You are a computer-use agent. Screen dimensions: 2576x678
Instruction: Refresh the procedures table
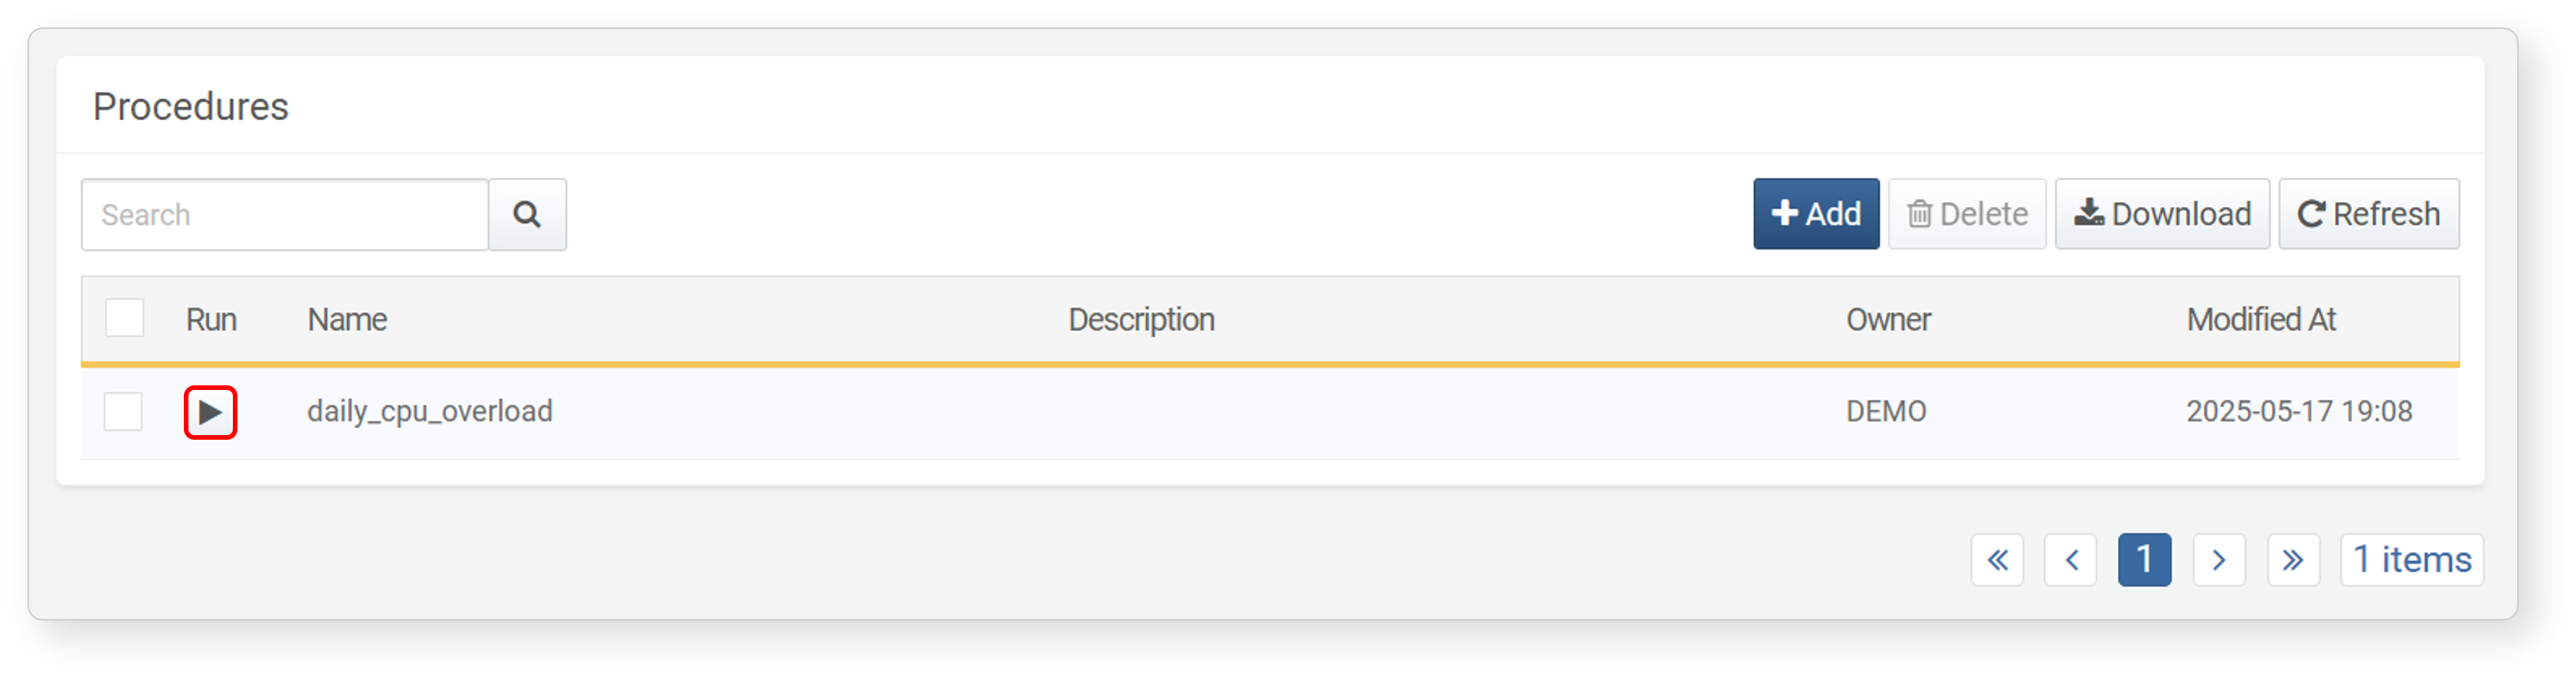[2369, 214]
